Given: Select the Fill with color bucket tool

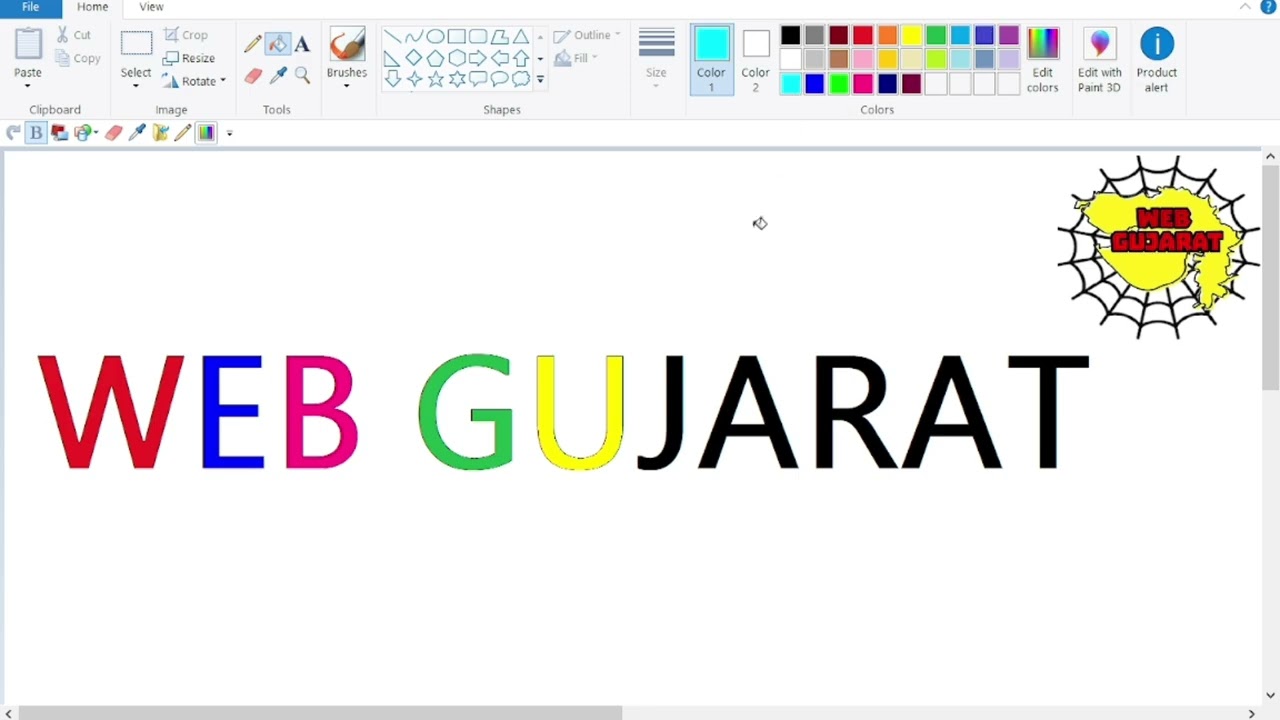Looking at the screenshot, I should pyautogui.click(x=278, y=44).
